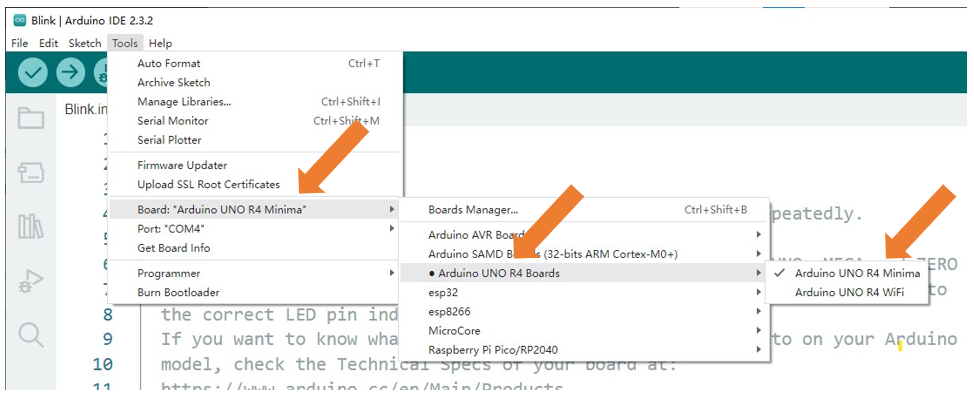
Task: Open the Edit menu
Action: click(x=48, y=43)
